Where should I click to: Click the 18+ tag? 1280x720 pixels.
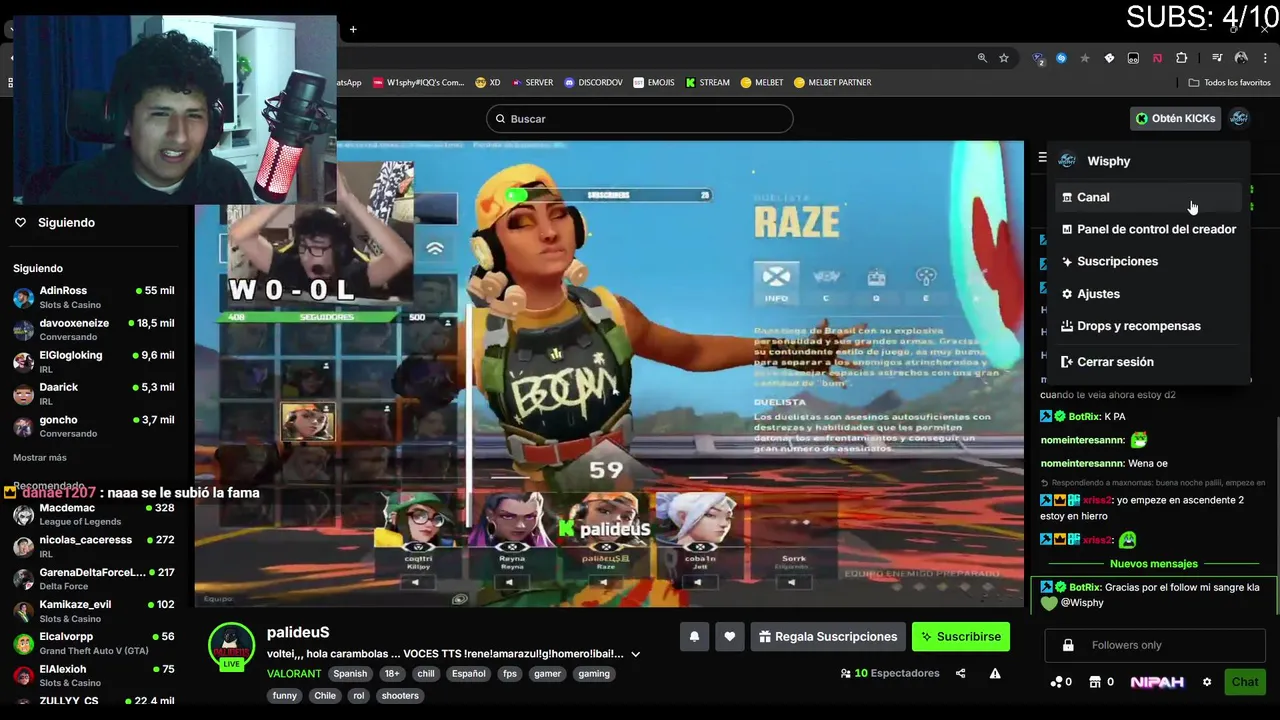pos(392,674)
